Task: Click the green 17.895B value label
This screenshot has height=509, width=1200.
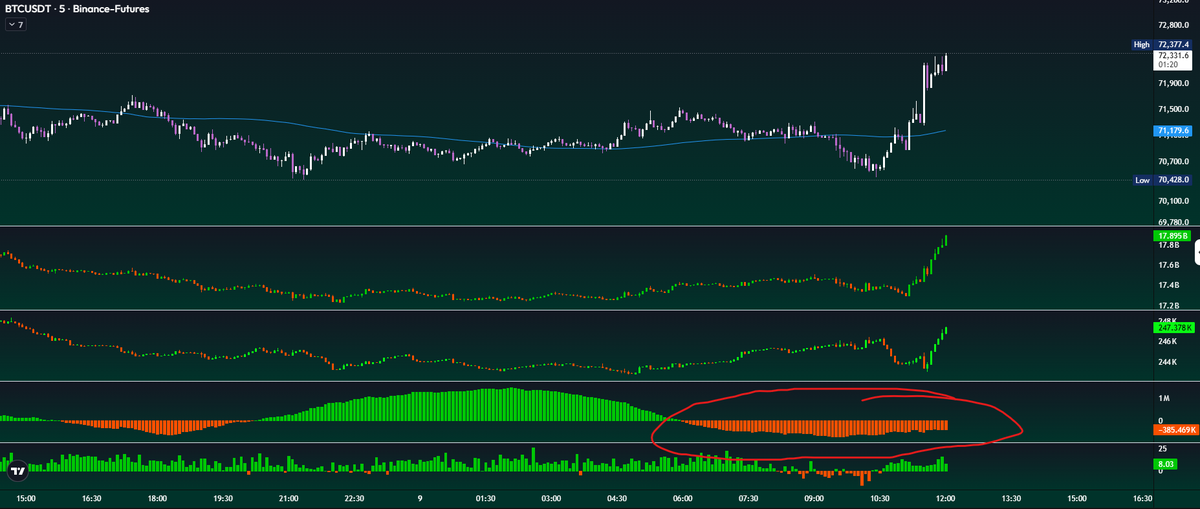Action: [1172, 235]
